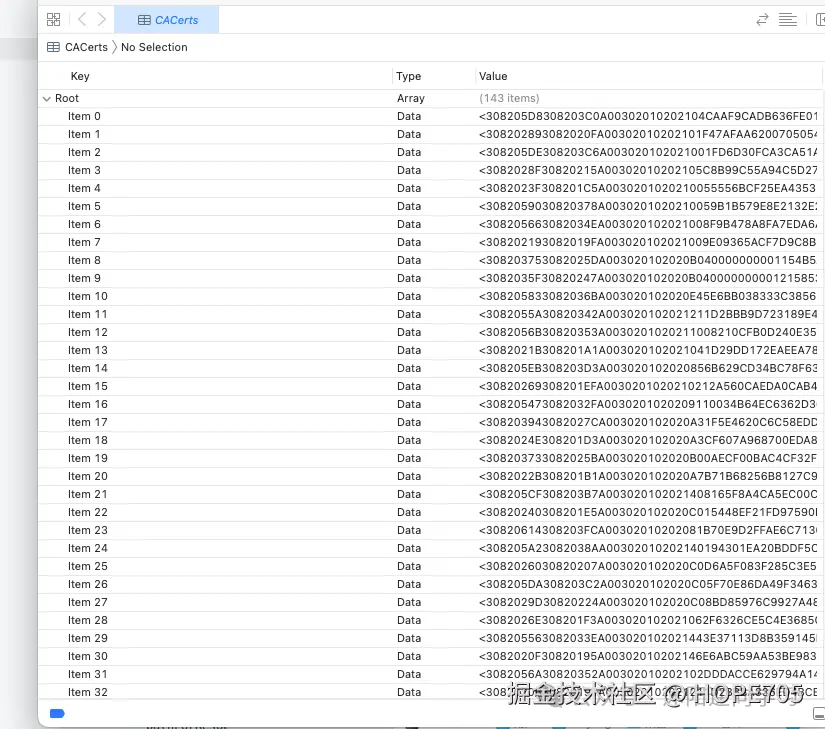Select the Item 19 row

tap(430, 458)
